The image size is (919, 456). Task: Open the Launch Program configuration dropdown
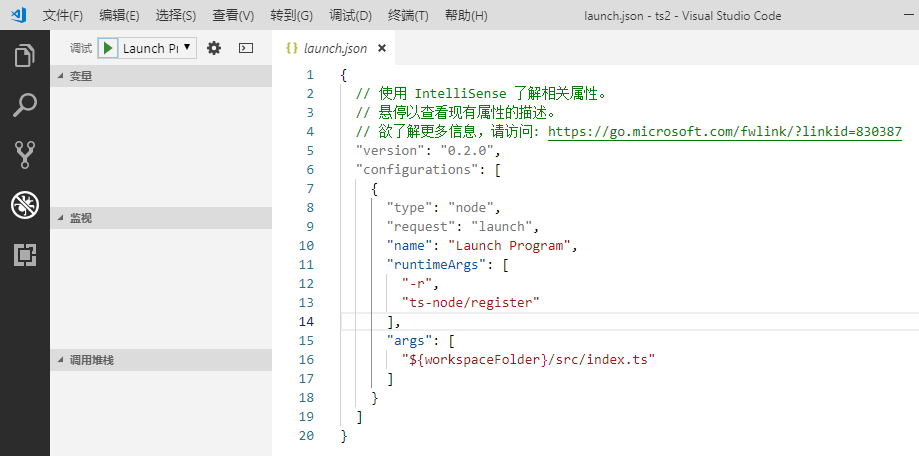[157, 48]
